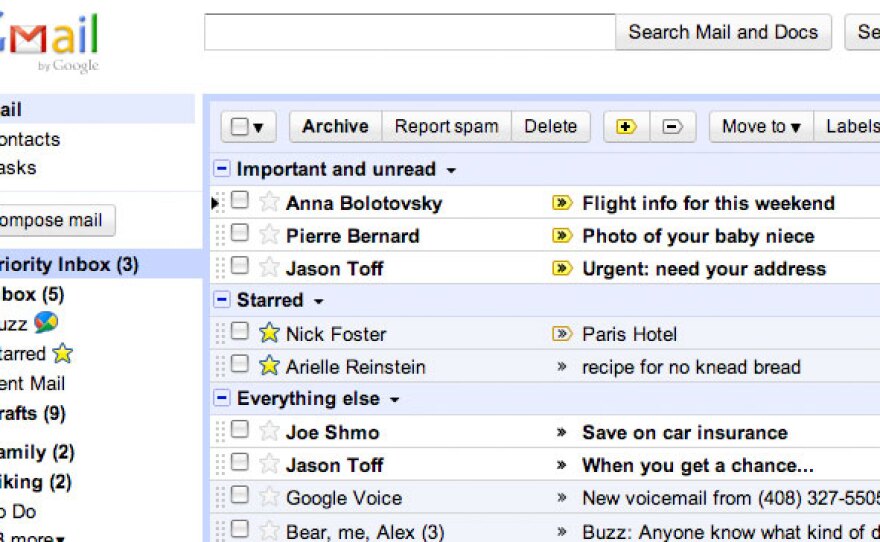
Task: Star the Joe Shmo email
Action: tap(268, 431)
